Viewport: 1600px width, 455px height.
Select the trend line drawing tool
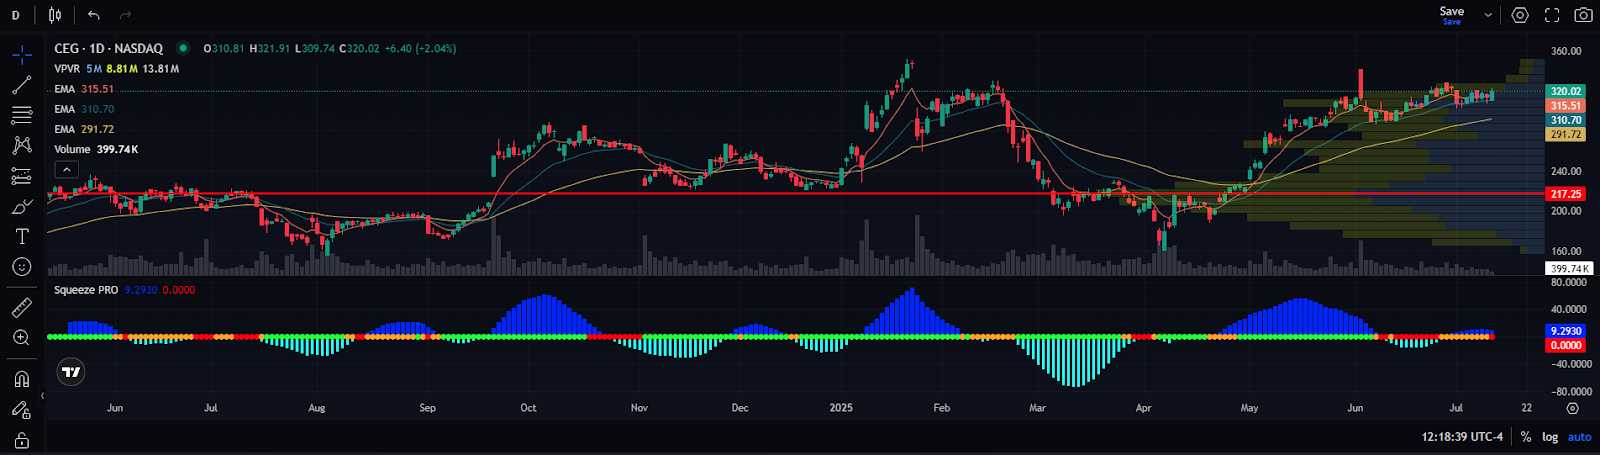point(21,85)
